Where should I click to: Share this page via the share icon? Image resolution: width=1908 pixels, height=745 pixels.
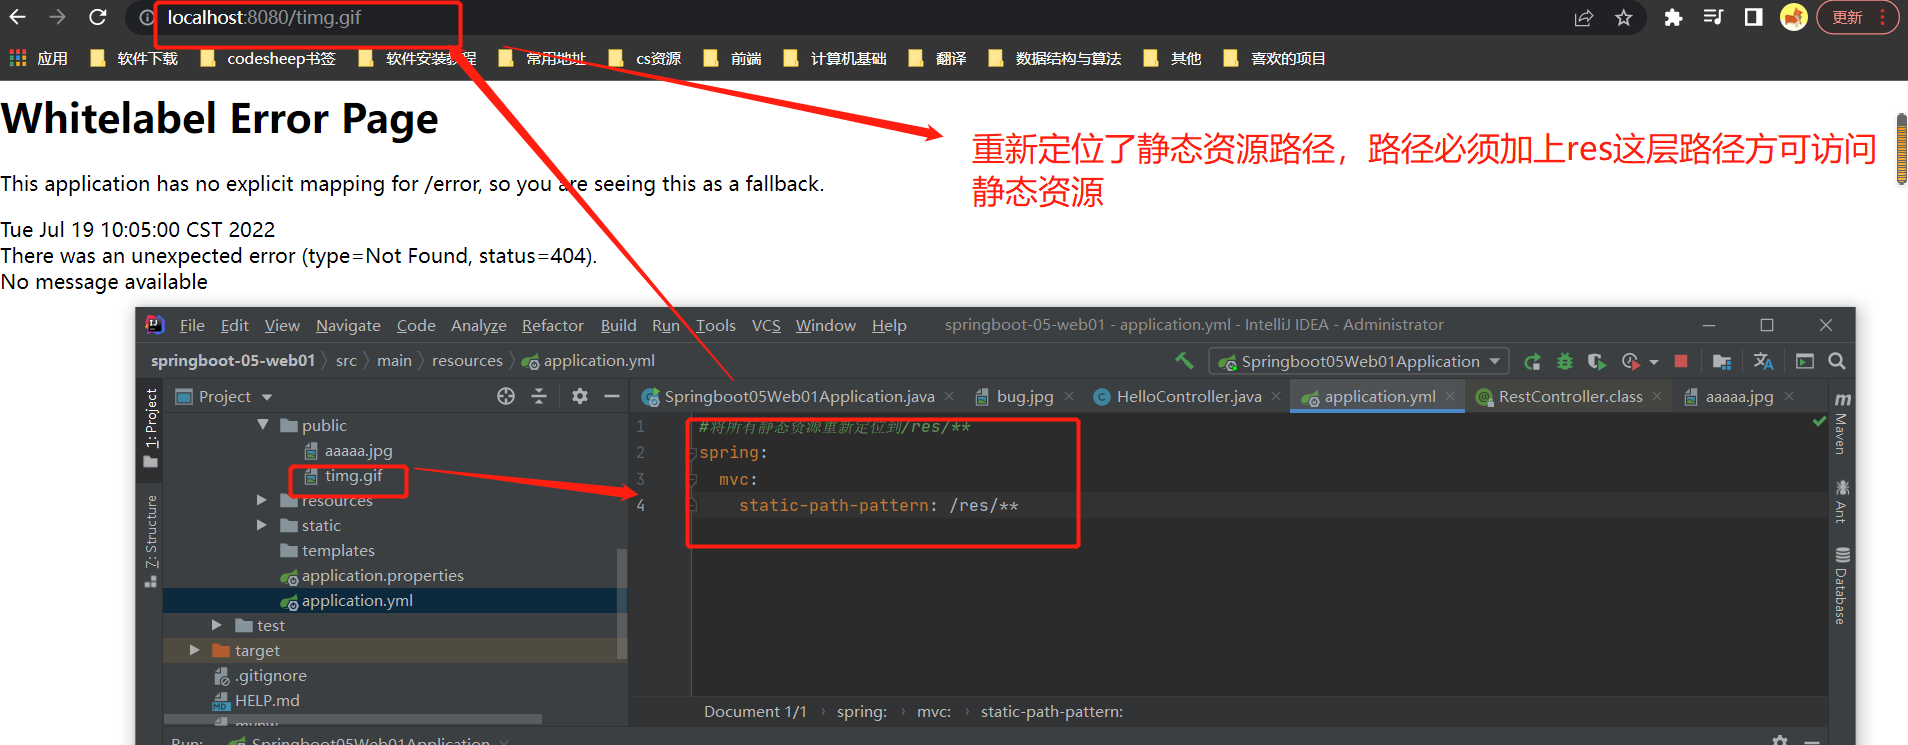point(1584,18)
